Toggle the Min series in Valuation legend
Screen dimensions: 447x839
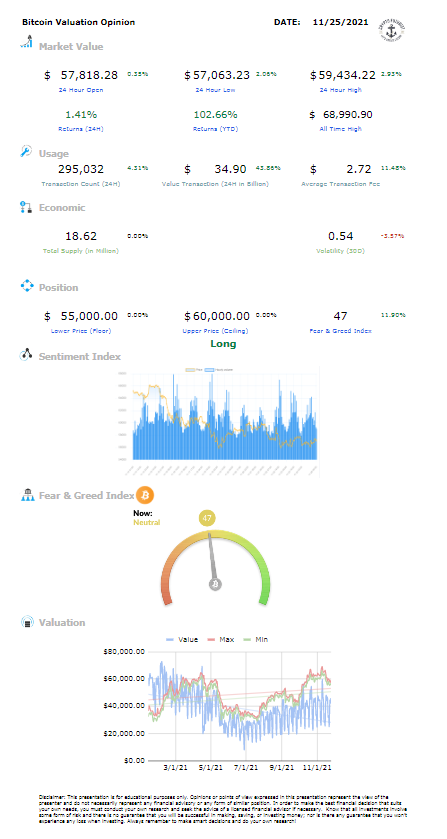coord(254,639)
